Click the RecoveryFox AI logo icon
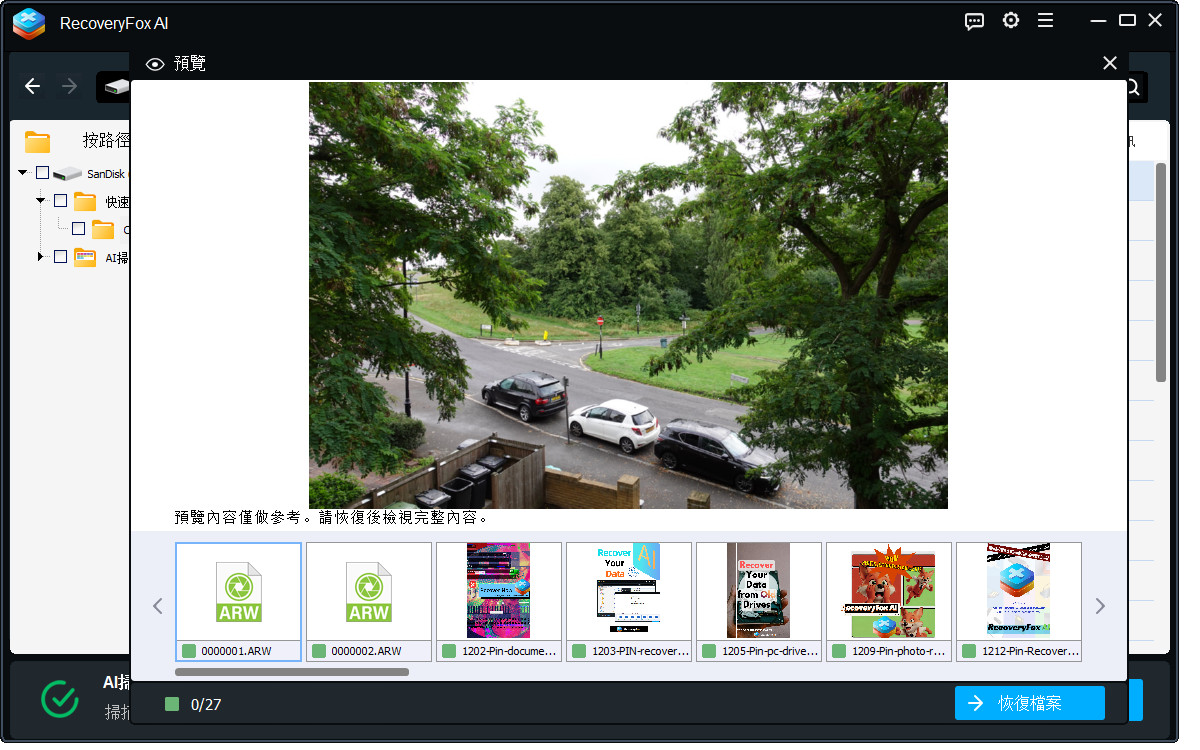Image resolution: width=1200 pixels, height=750 pixels. (x=29, y=23)
